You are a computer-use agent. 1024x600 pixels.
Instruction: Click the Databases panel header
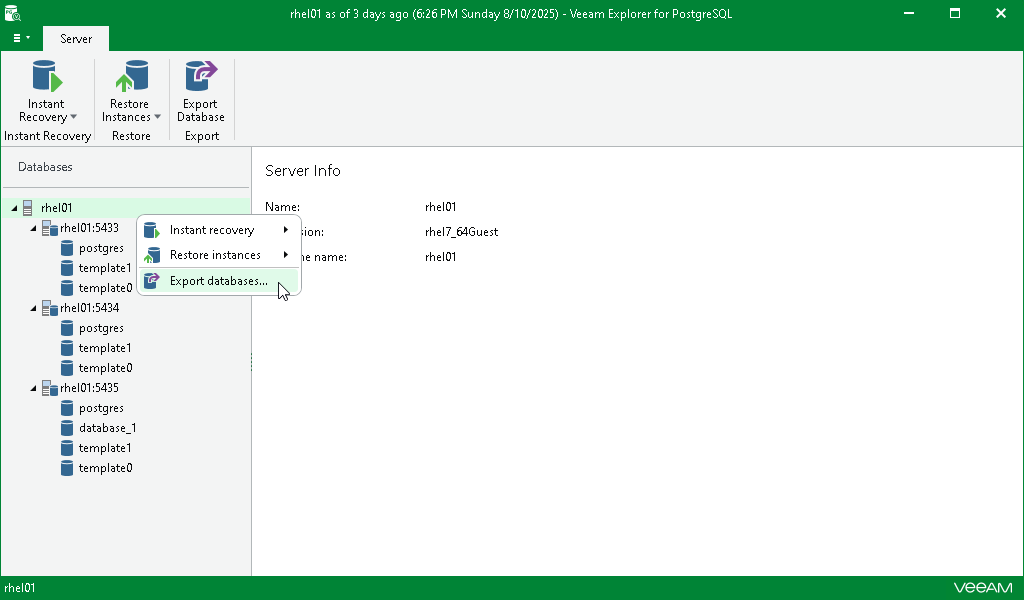[45, 167]
